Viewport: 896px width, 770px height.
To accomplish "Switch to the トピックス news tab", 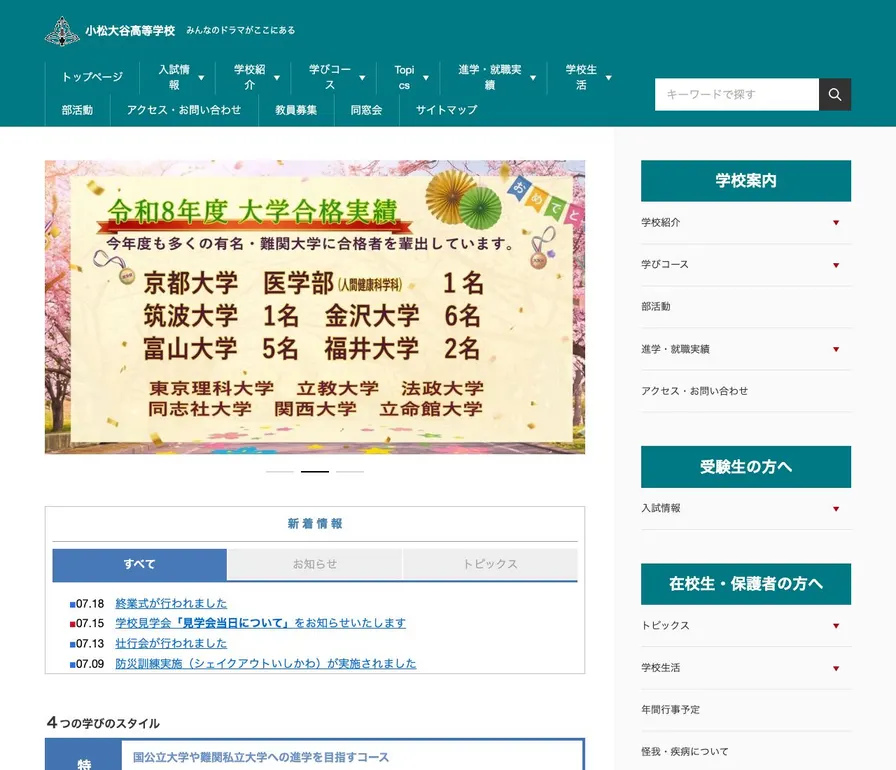I will point(490,564).
